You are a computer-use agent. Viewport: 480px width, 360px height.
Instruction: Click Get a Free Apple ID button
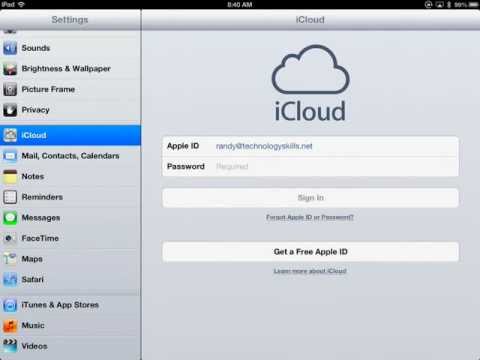point(310,252)
